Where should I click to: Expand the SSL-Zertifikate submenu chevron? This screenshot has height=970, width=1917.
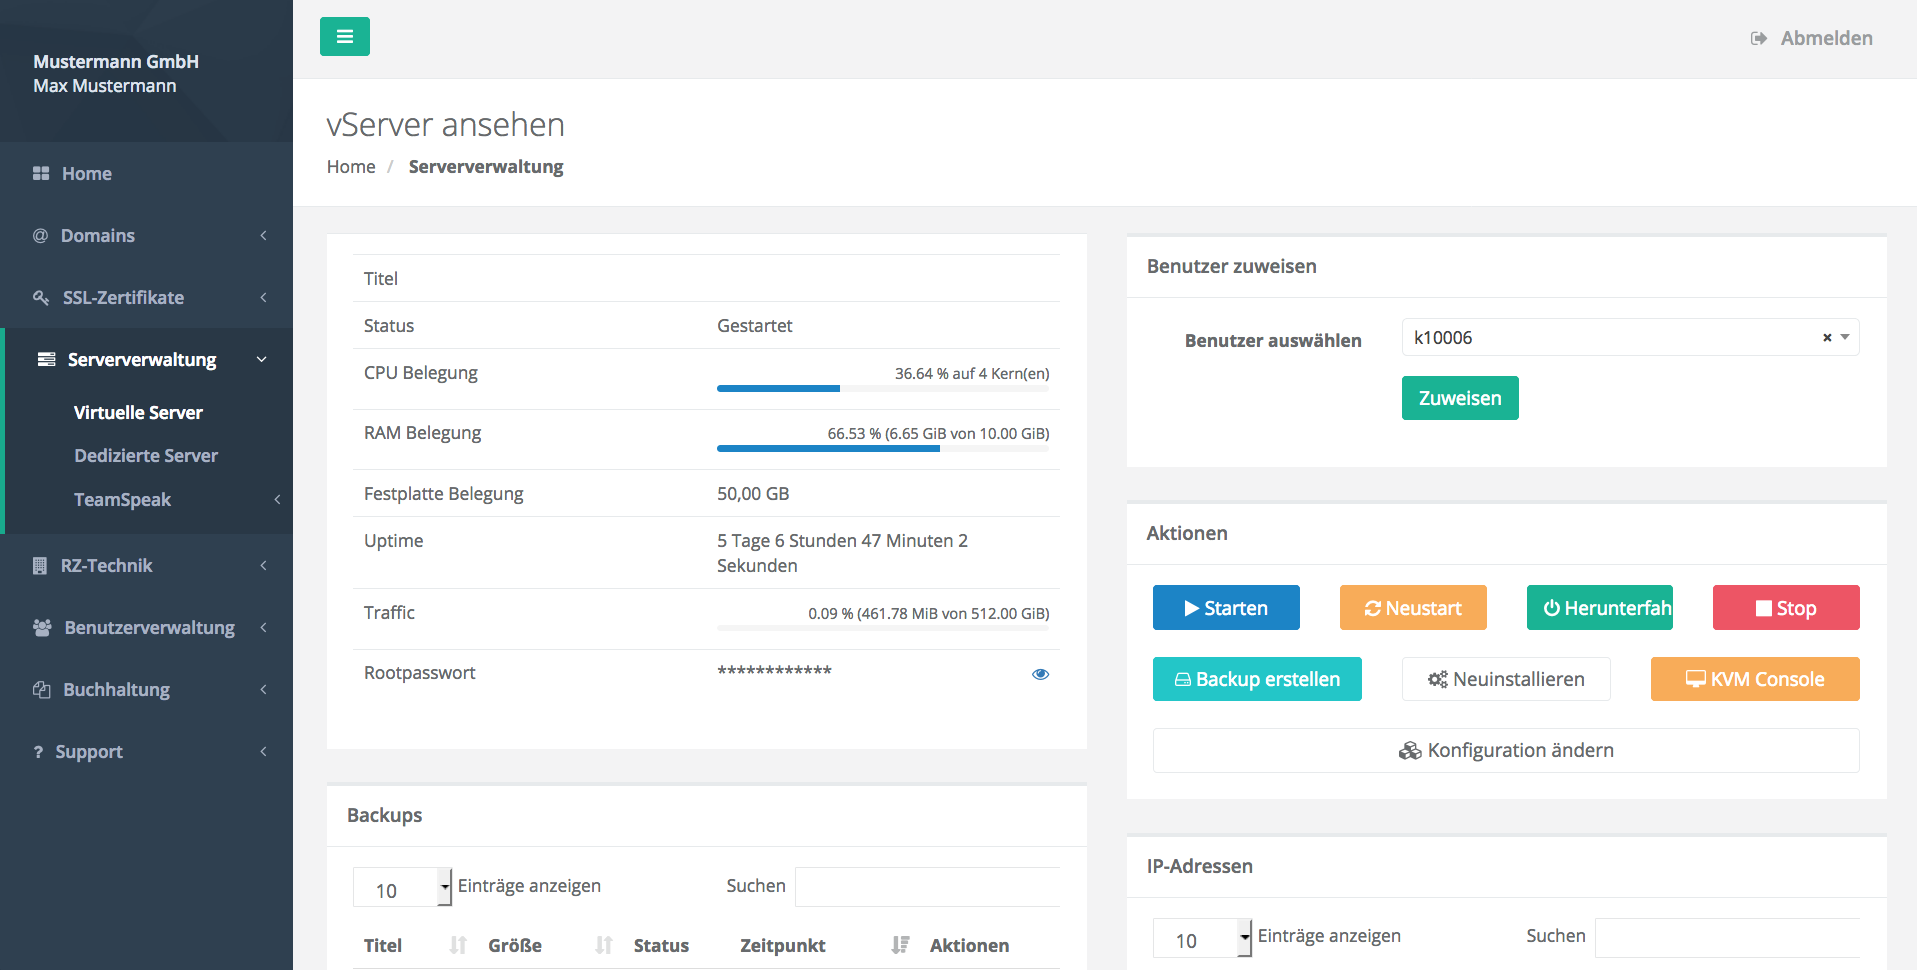point(264,297)
